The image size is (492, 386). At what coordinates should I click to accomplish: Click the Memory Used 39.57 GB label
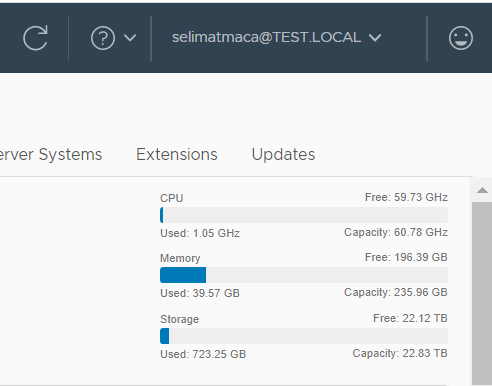pos(200,293)
